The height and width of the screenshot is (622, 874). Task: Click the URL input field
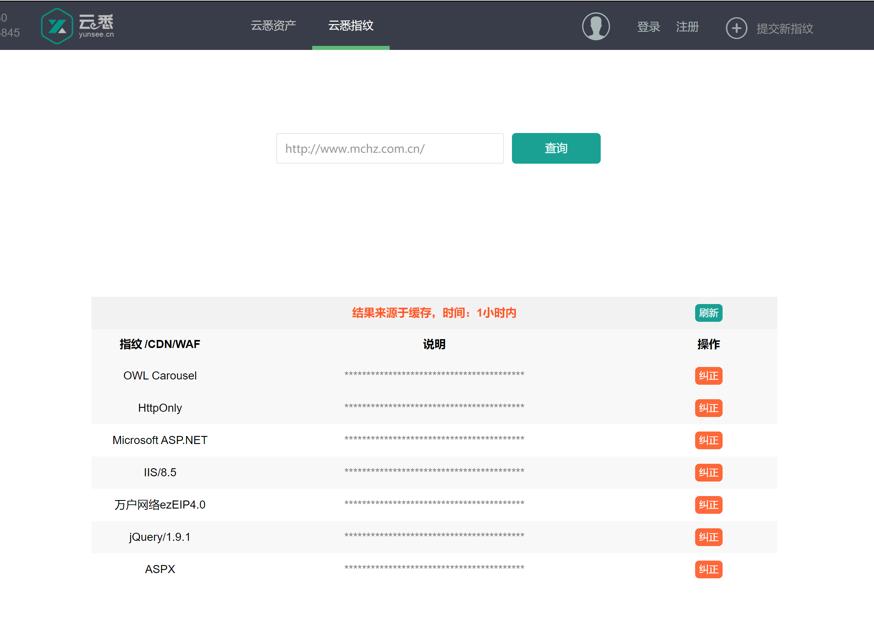pyautogui.click(x=389, y=148)
